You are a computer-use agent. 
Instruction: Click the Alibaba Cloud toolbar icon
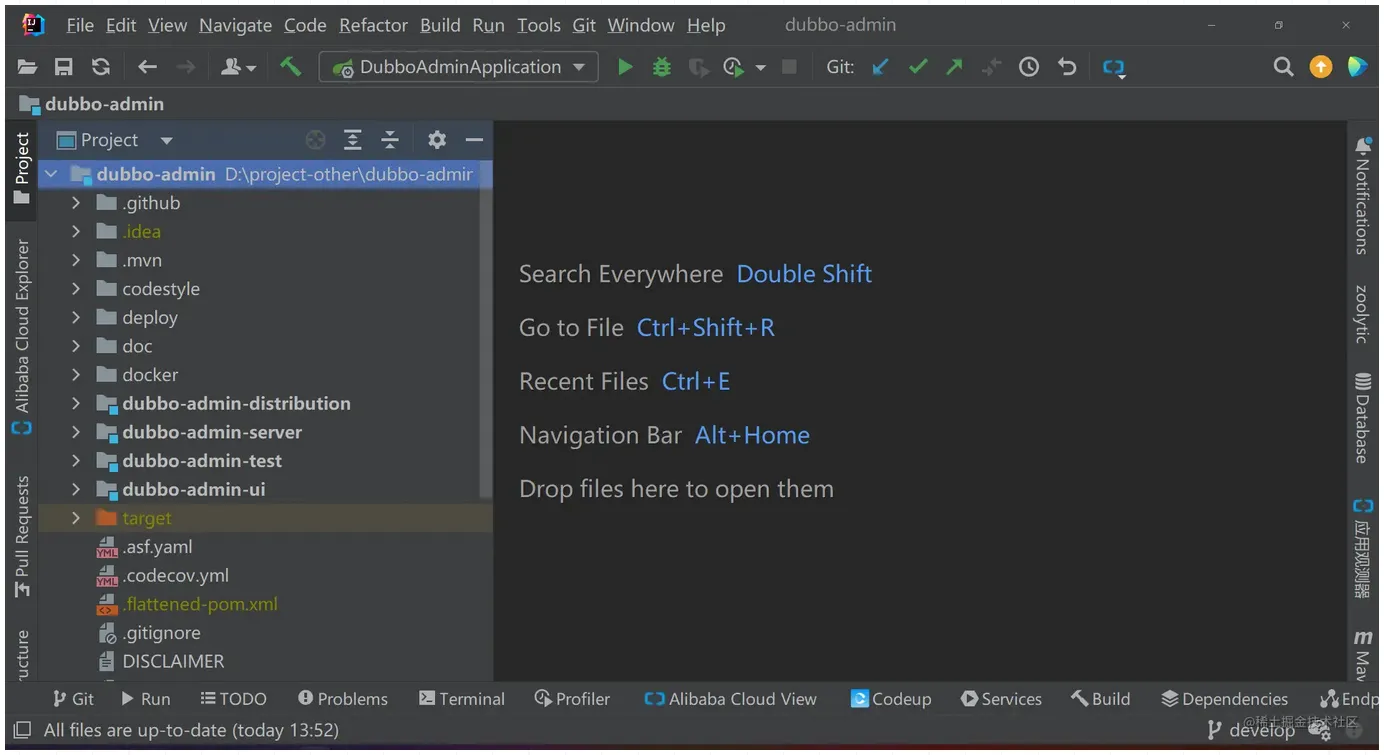coord(1113,68)
